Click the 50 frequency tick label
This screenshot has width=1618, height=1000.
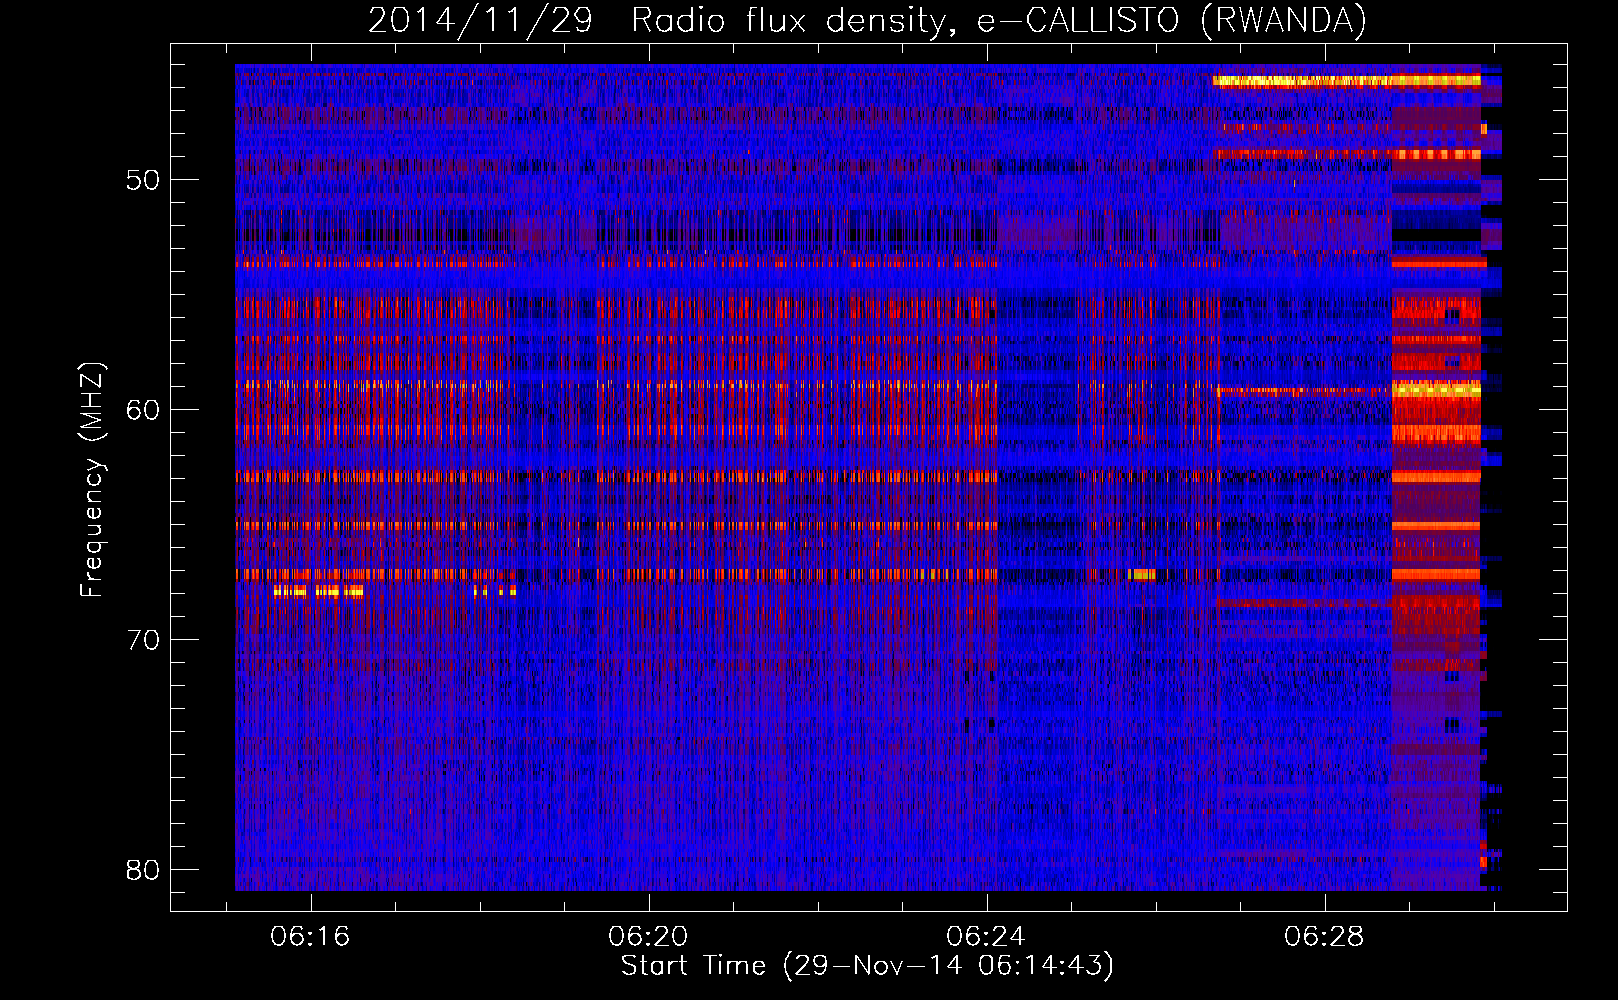(143, 180)
